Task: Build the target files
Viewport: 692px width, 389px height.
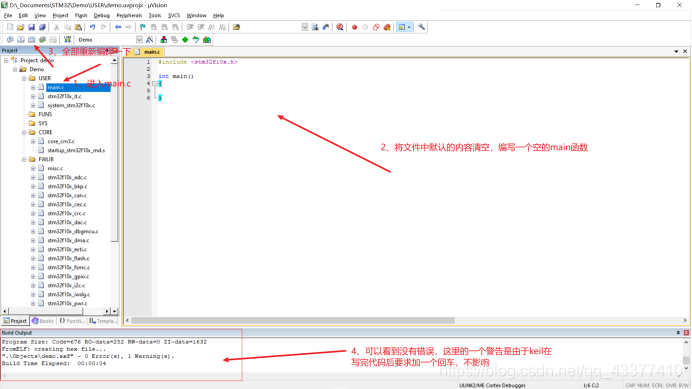Action: click(20, 40)
